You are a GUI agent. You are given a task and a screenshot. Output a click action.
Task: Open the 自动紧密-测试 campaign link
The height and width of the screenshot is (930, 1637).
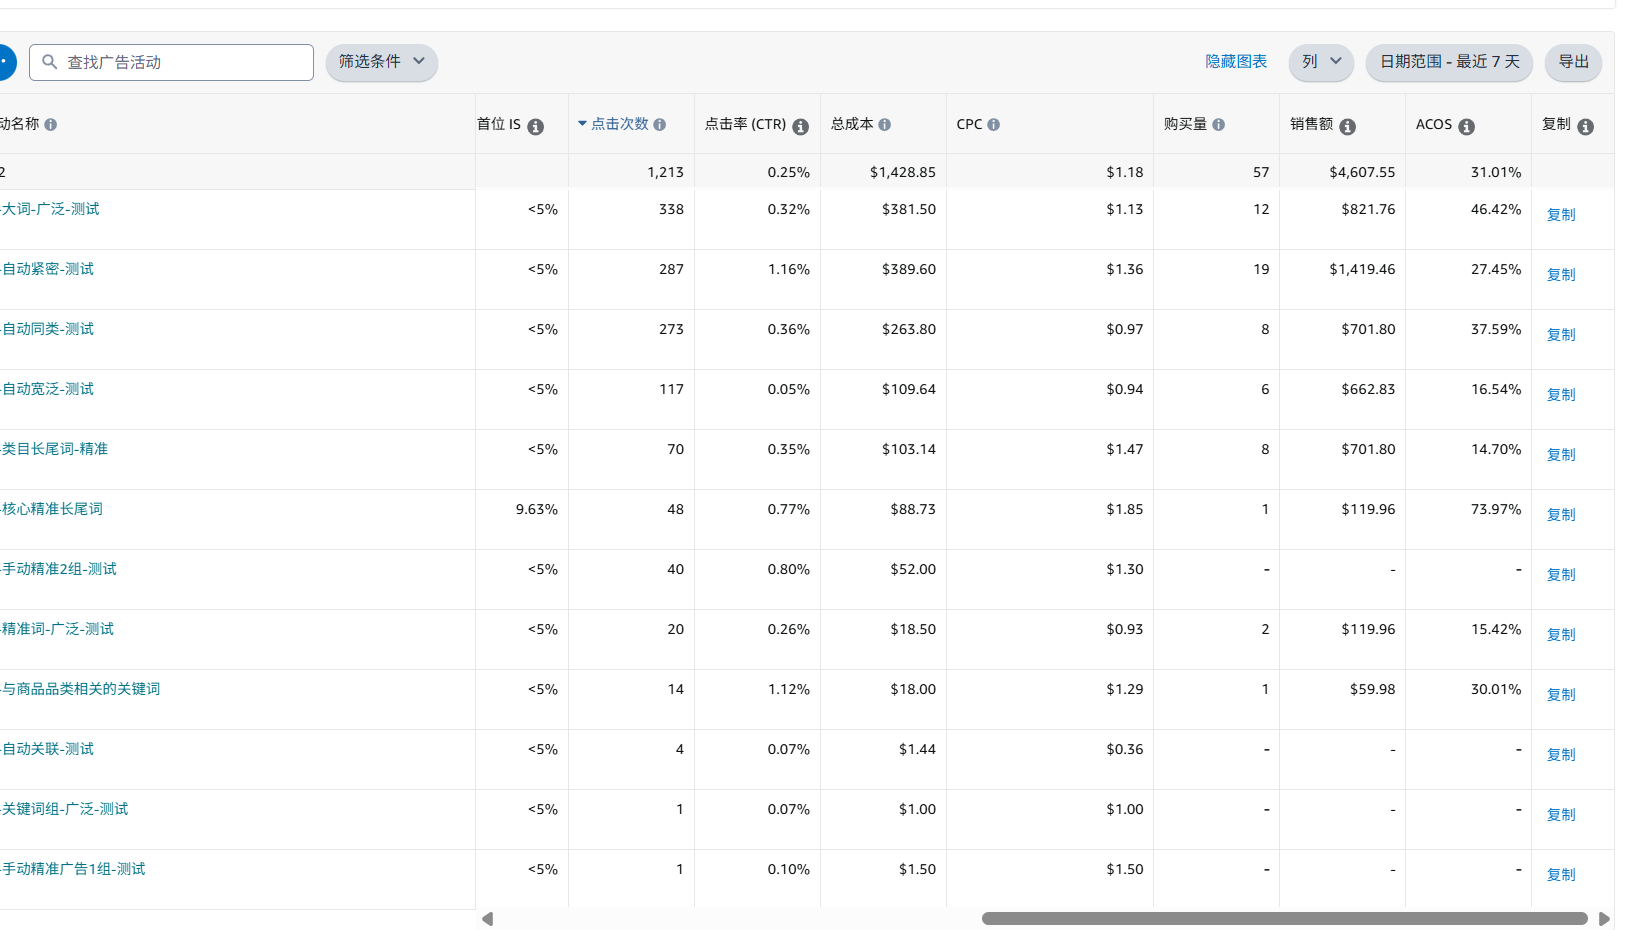coord(48,269)
